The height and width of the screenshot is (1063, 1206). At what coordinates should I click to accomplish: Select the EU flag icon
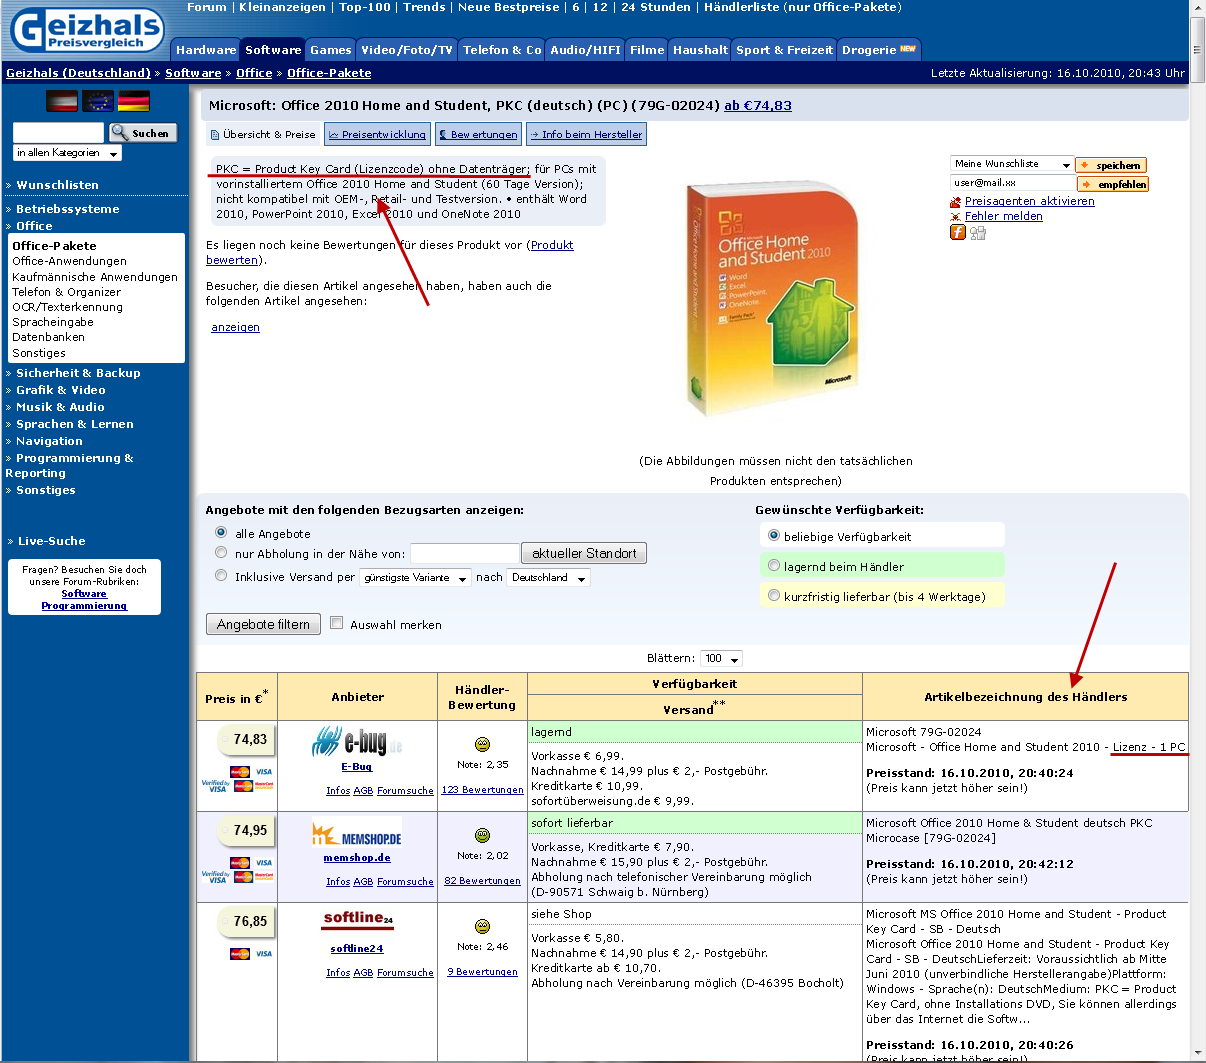98,101
